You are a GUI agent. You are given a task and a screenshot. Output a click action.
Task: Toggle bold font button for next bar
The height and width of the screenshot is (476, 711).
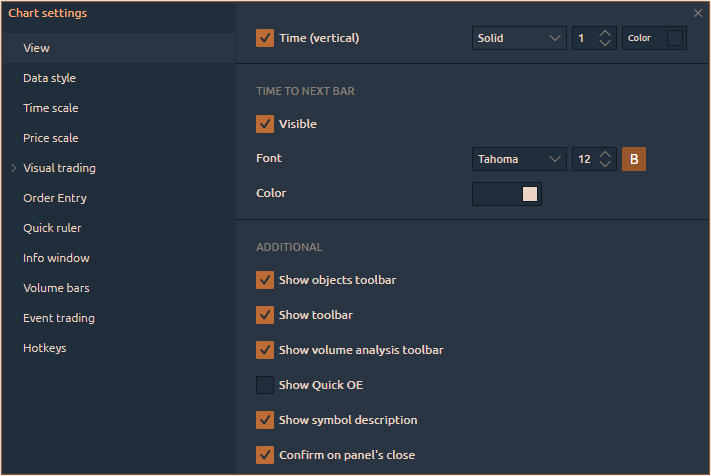(x=634, y=159)
